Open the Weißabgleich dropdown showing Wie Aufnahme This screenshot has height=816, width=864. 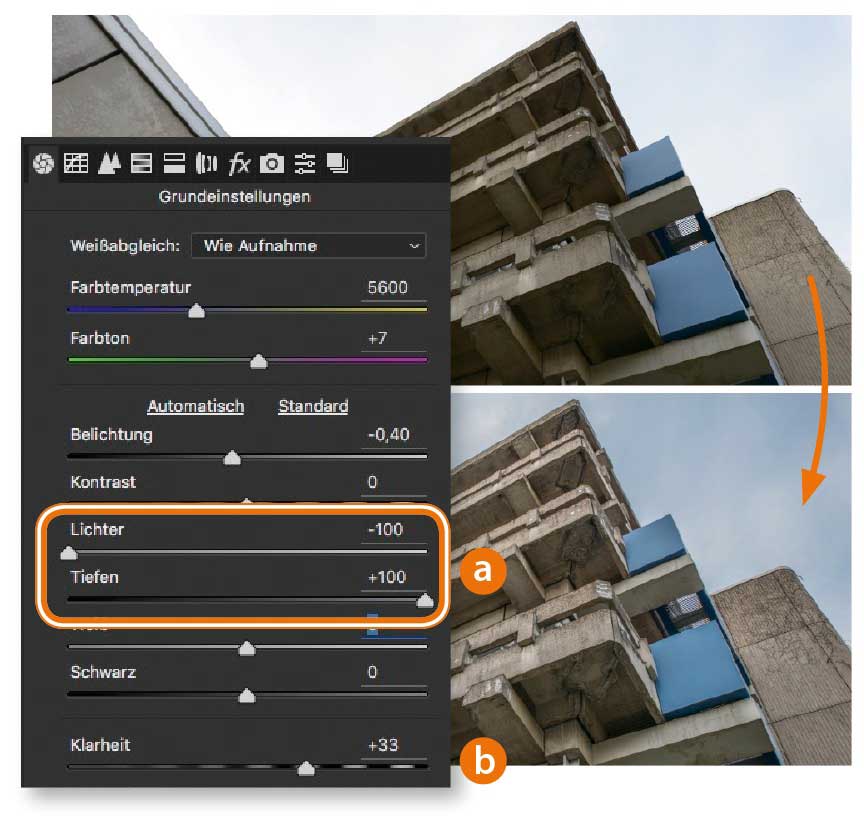tap(309, 246)
